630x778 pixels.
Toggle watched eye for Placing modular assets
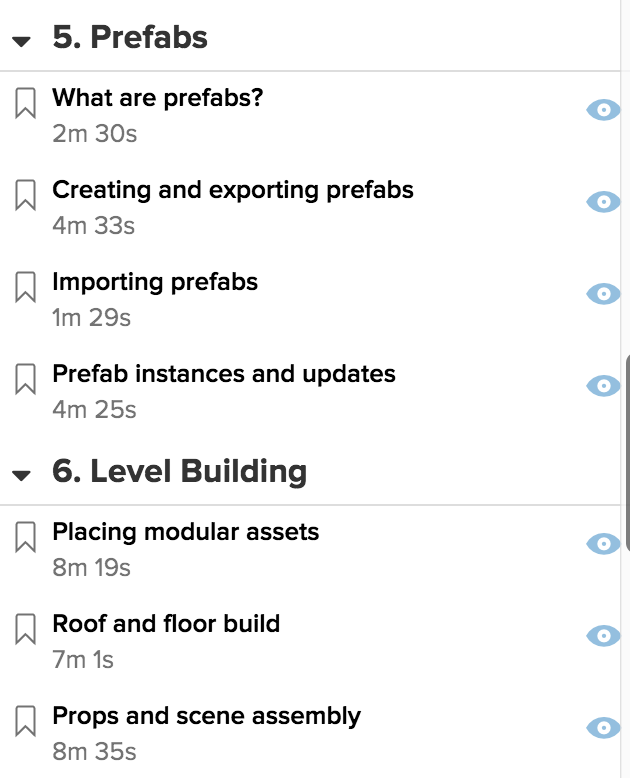[603, 544]
